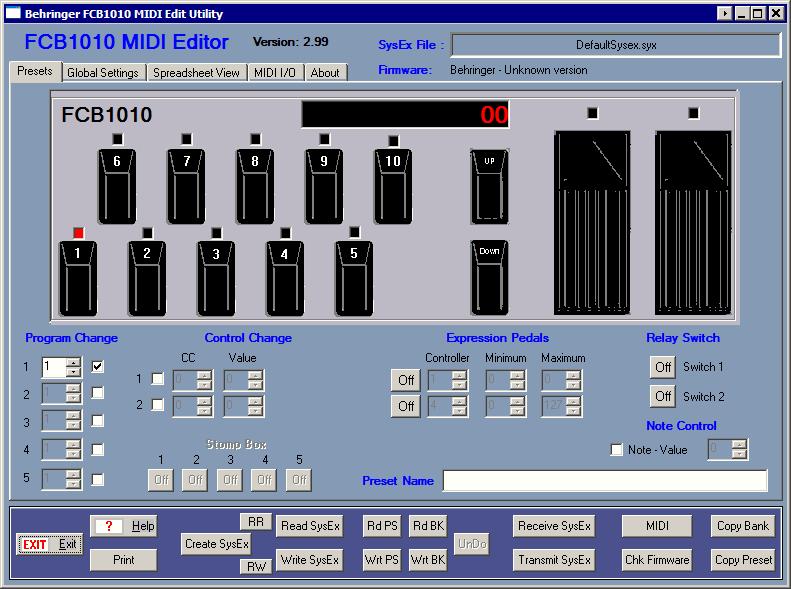791x589 pixels.
Task: Select footswitch pedal 6
Action: click(x=117, y=186)
